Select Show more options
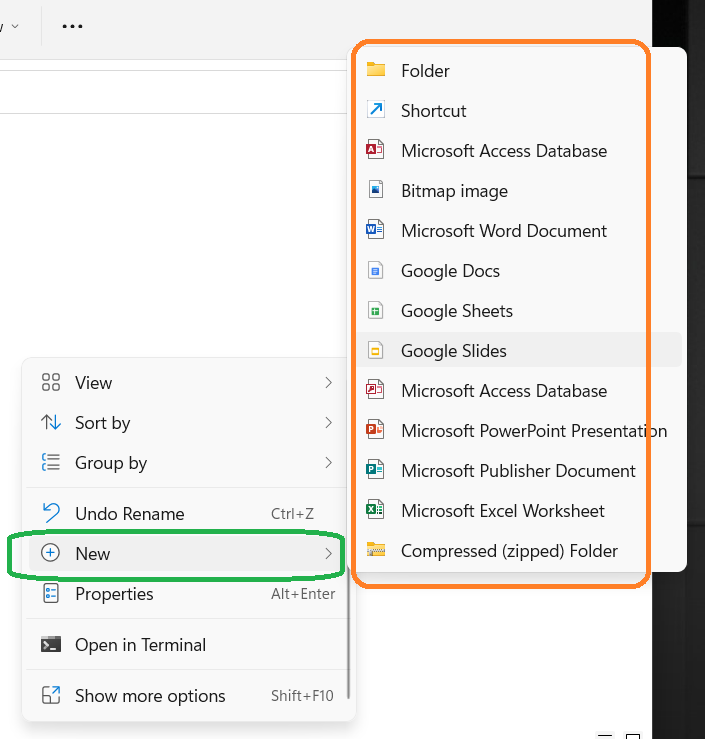705x739 pixels. point(187,696)
